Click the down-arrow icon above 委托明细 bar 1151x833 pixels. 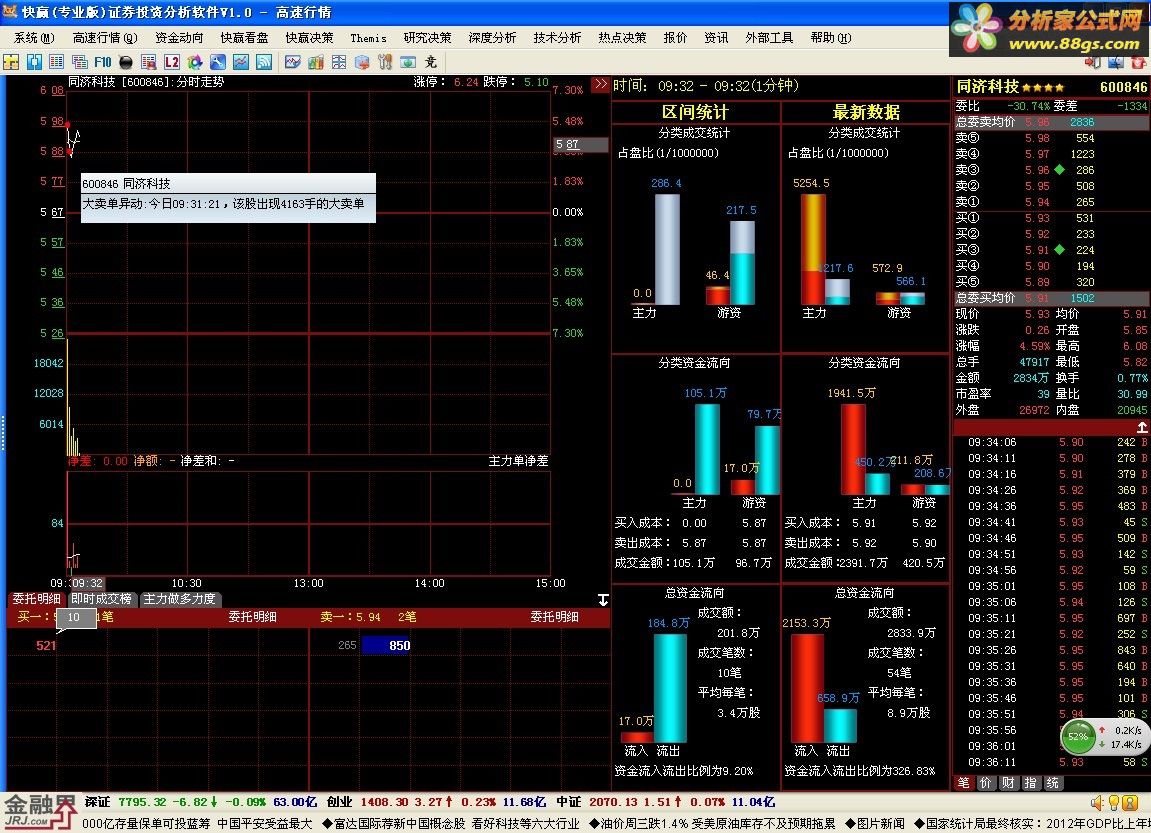tap(603, 600)
